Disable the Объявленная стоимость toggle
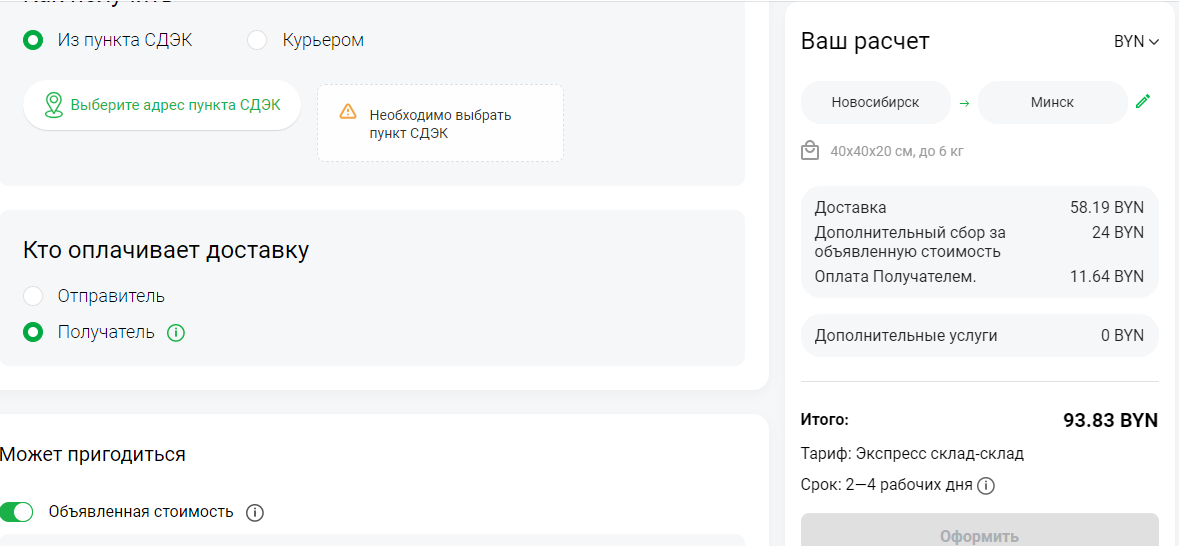The image size is (1179, 546). coord(17,512)
